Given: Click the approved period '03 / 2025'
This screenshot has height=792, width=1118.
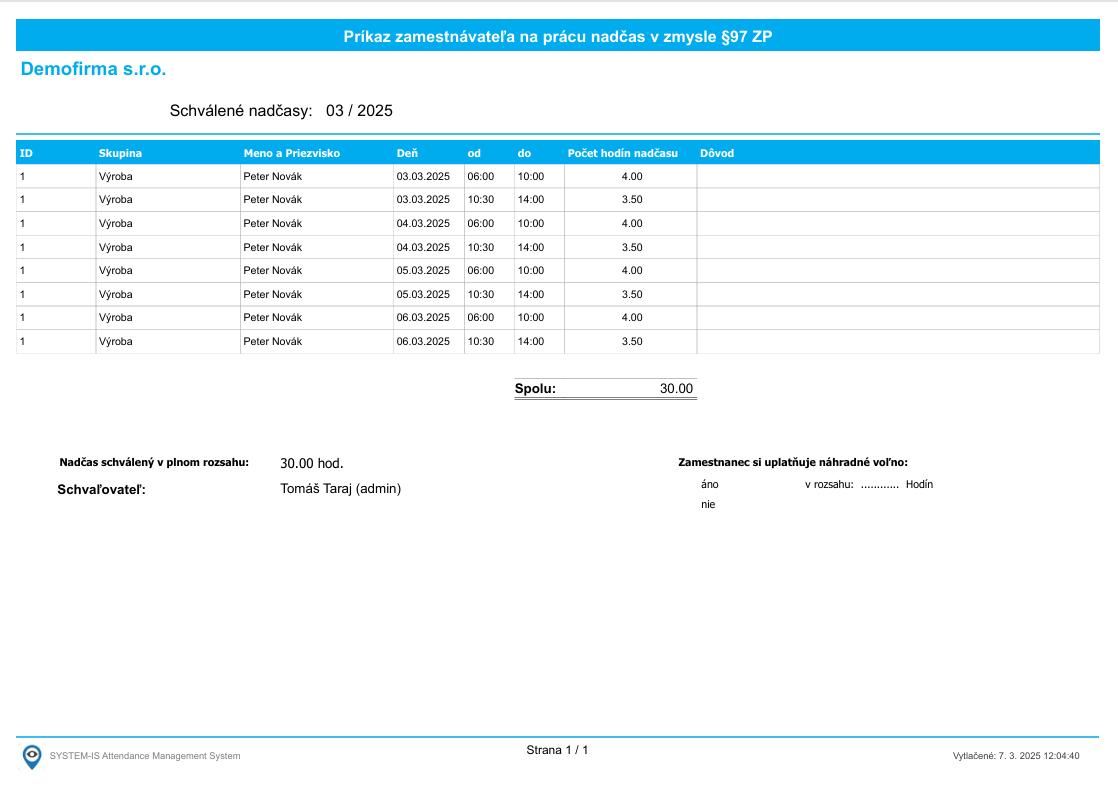Looking at the screenshot, I should pos(359,111).
